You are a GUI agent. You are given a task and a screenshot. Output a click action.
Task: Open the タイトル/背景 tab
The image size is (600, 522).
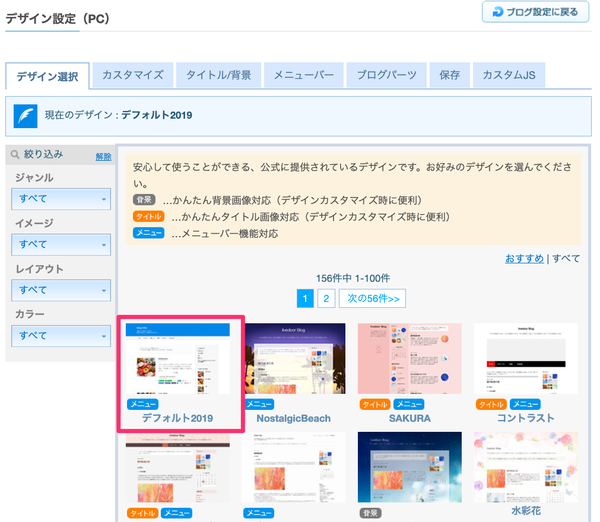point(218,75)
